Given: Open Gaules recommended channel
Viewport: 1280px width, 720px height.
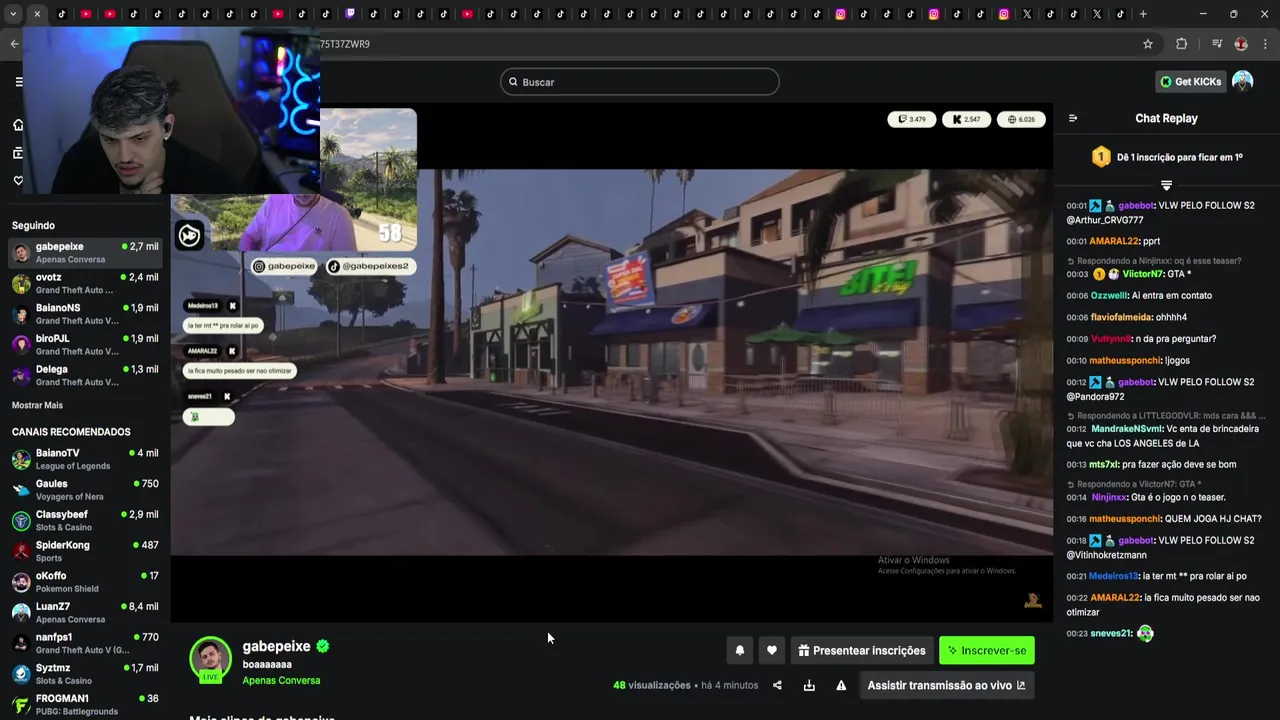Looking at the screenshot, I should 85,490.
